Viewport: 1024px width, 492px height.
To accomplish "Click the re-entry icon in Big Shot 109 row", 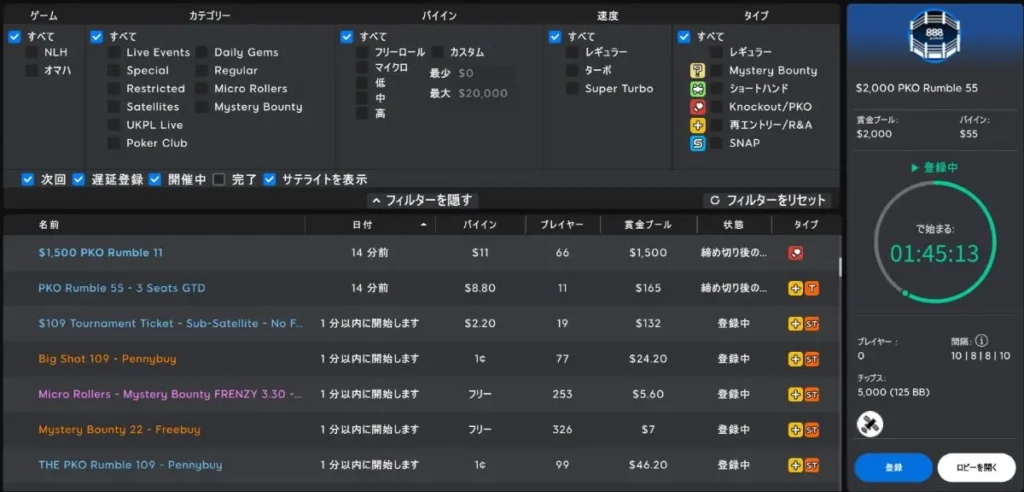I will click(795, 359).
